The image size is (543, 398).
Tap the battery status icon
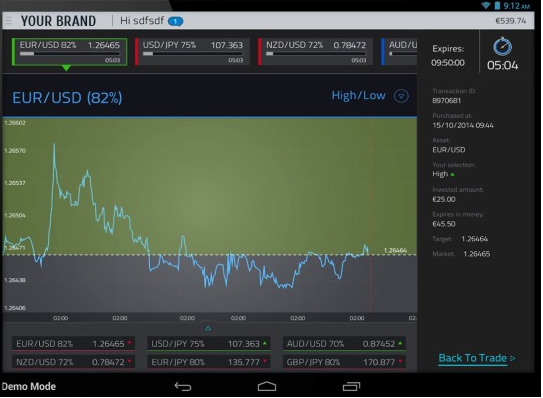tap(497, 5)
